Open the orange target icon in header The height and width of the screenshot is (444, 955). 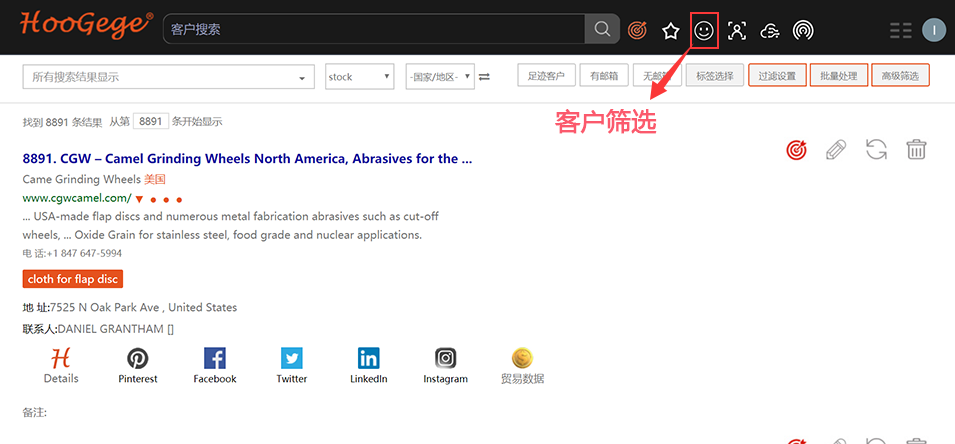[637, 30]
